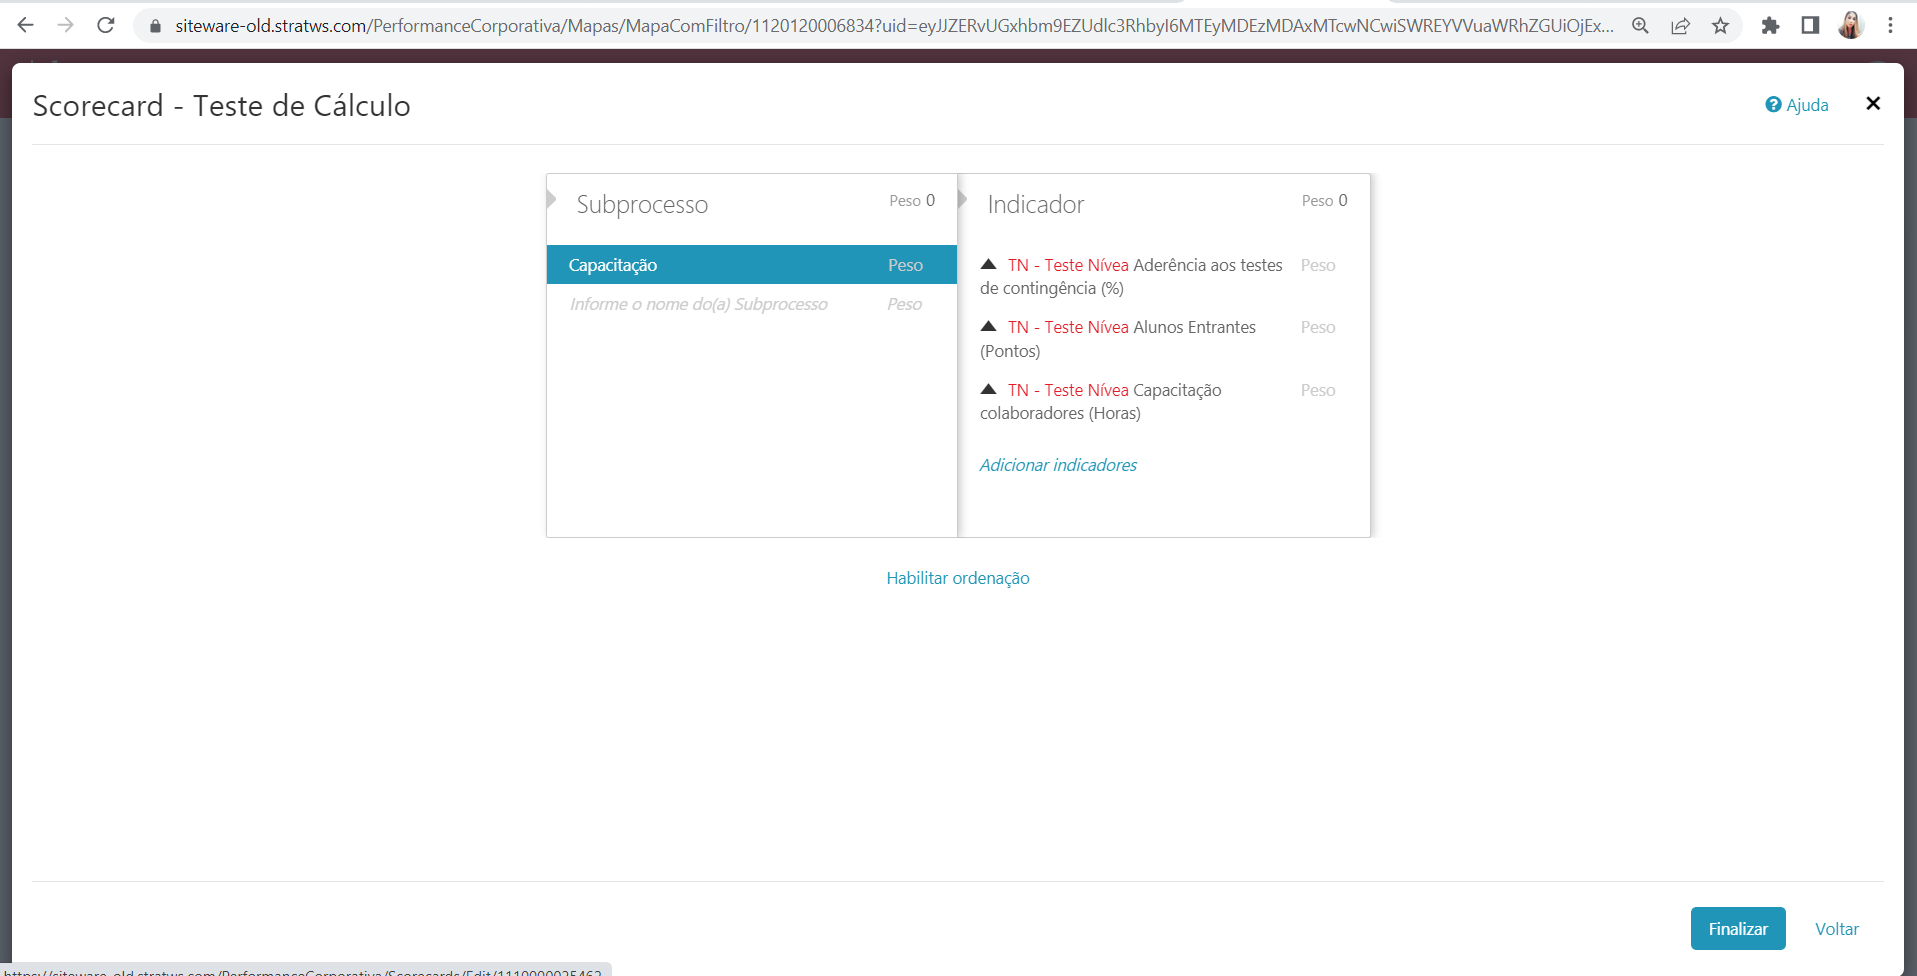Open the browser zoom magnifier icon

[1640, 26]
